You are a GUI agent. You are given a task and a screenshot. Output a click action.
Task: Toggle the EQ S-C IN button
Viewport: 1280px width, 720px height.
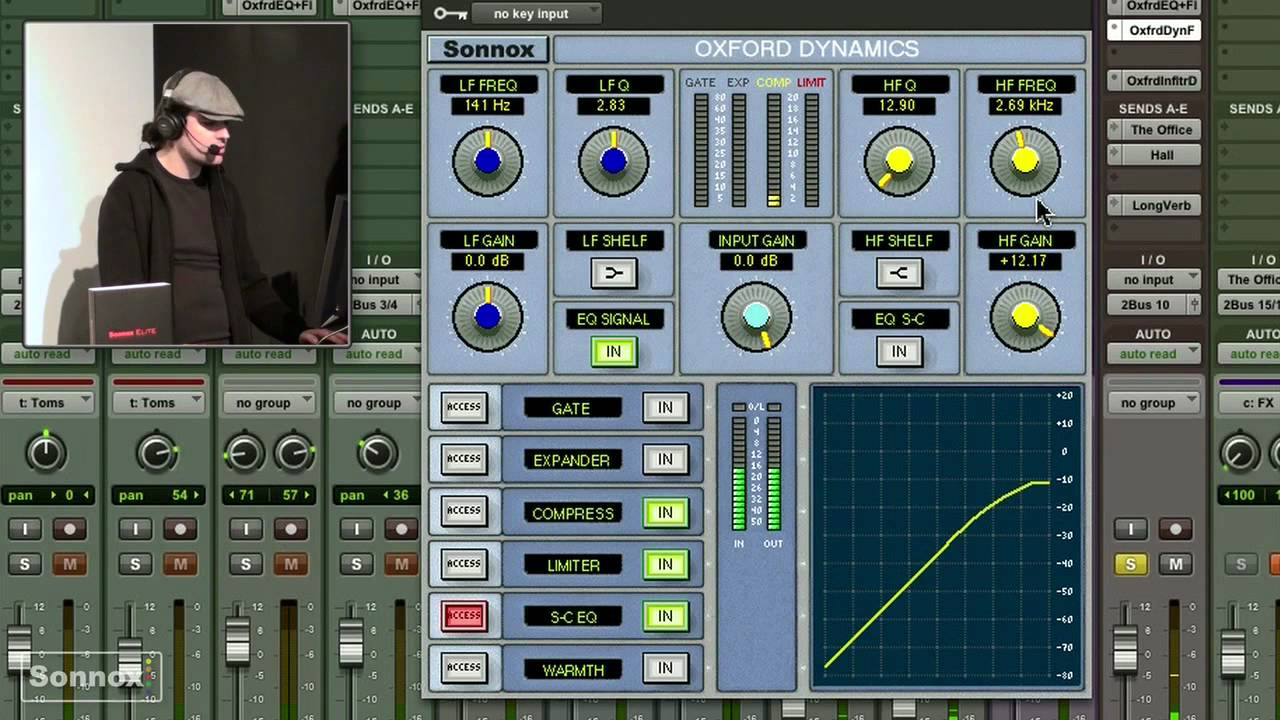[x=899, y=351]
